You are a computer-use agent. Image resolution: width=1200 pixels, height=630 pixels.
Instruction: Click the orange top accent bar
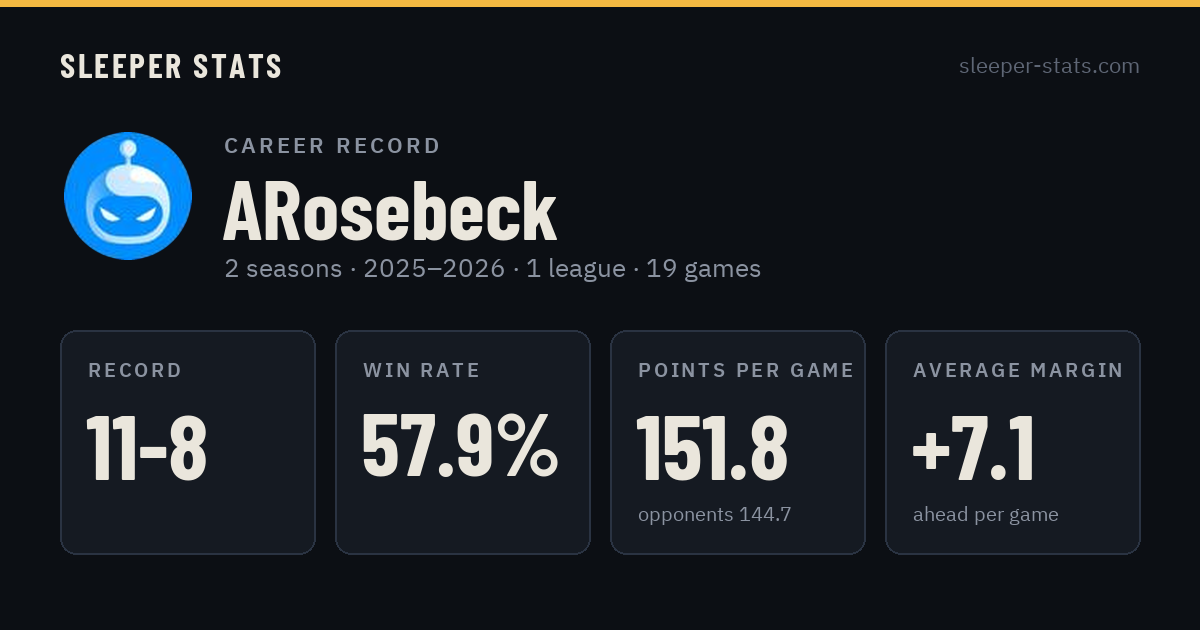click(600, 3)
